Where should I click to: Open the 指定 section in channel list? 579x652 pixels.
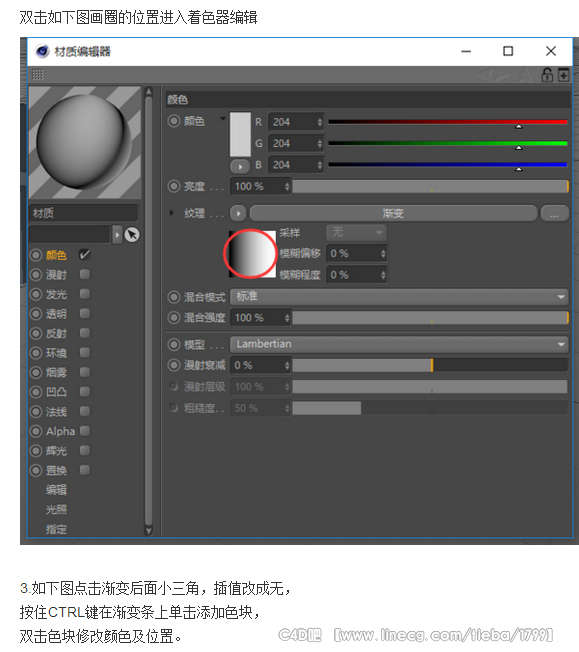coord(56,529)
